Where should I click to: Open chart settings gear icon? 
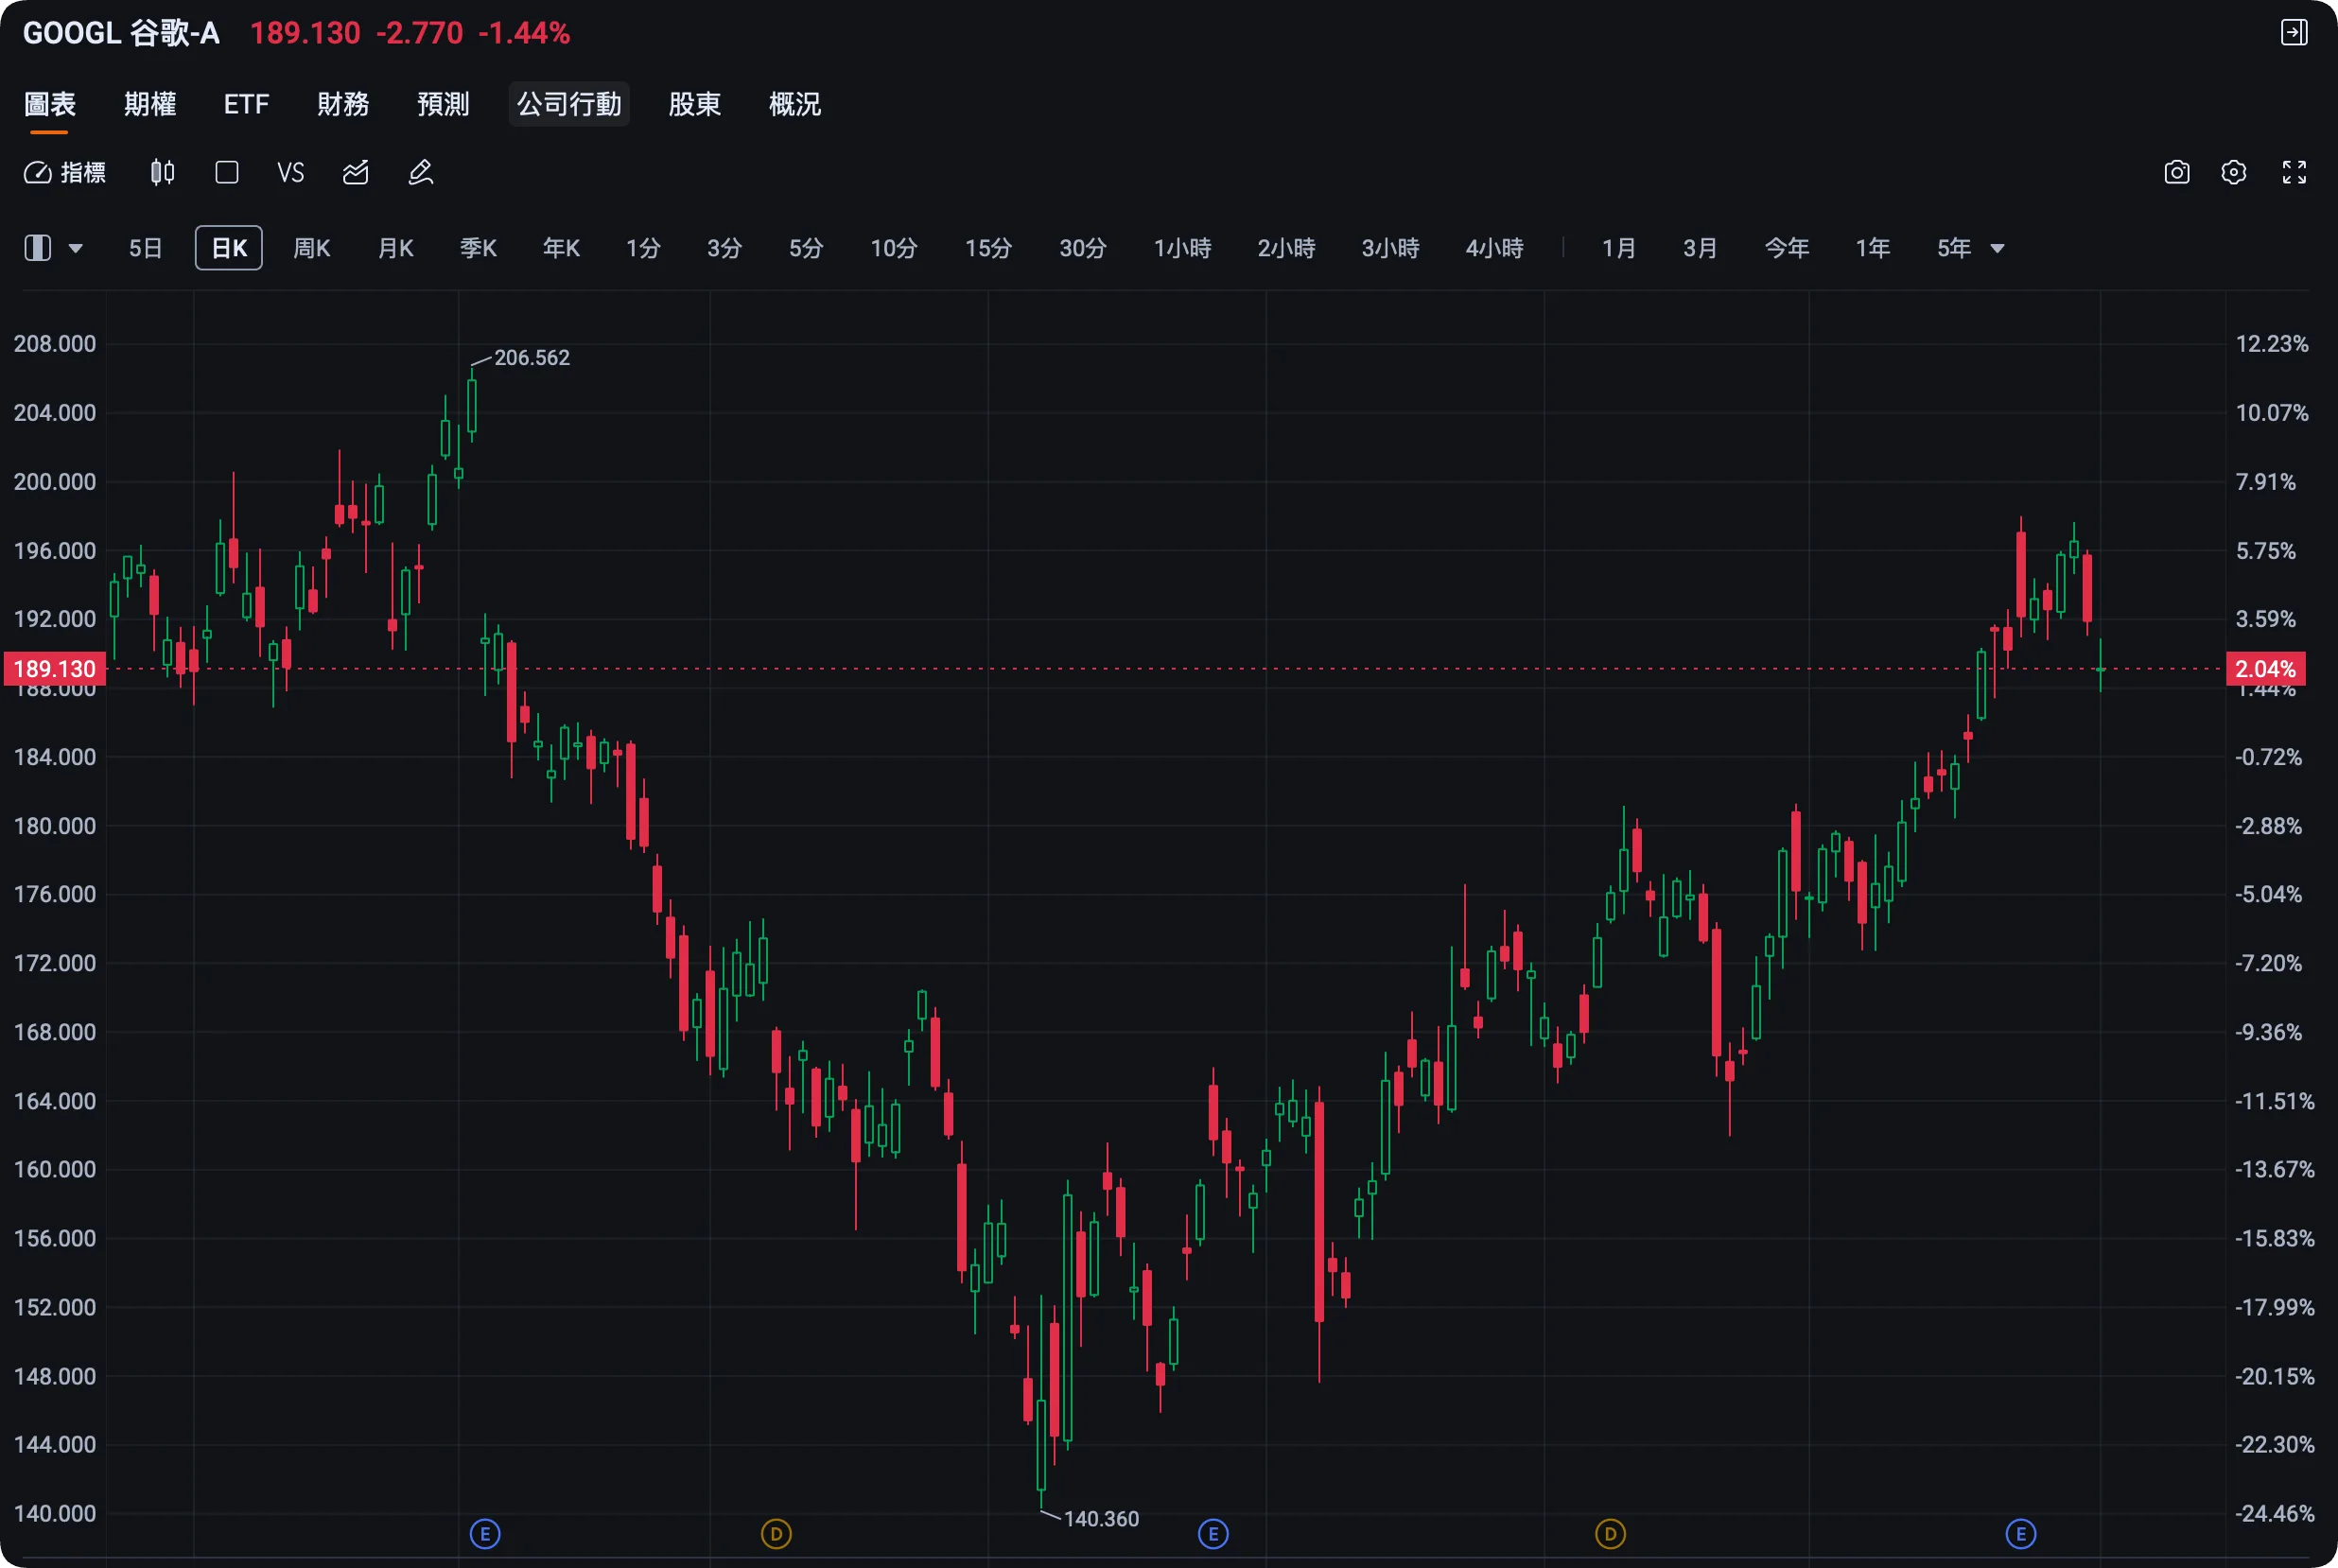pyautogui.click(x=2234, y=173)
